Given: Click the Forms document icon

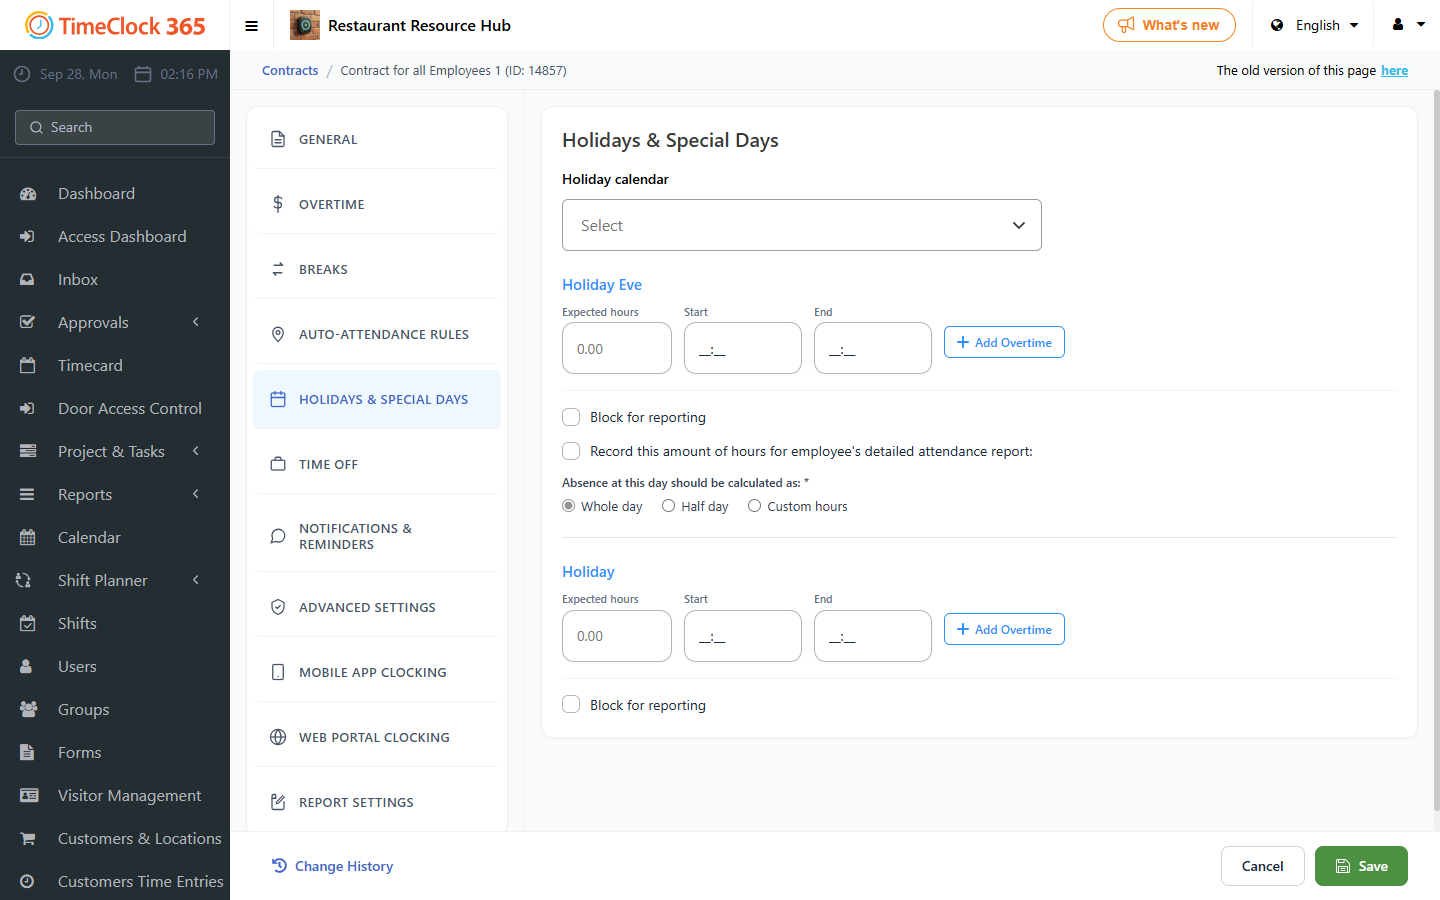Looking at the screenshot, I should [x=28, y=753].
